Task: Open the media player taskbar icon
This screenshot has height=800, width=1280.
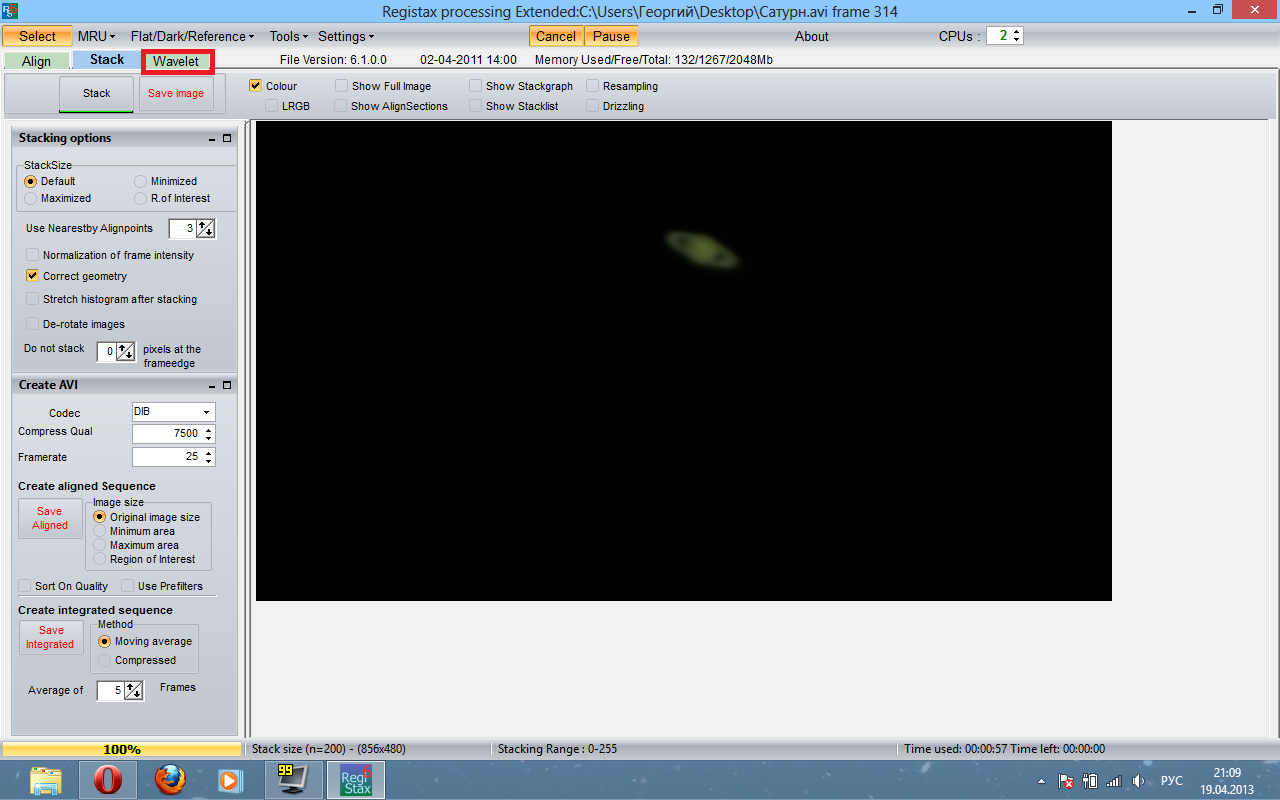Action: tap(230, 780)
